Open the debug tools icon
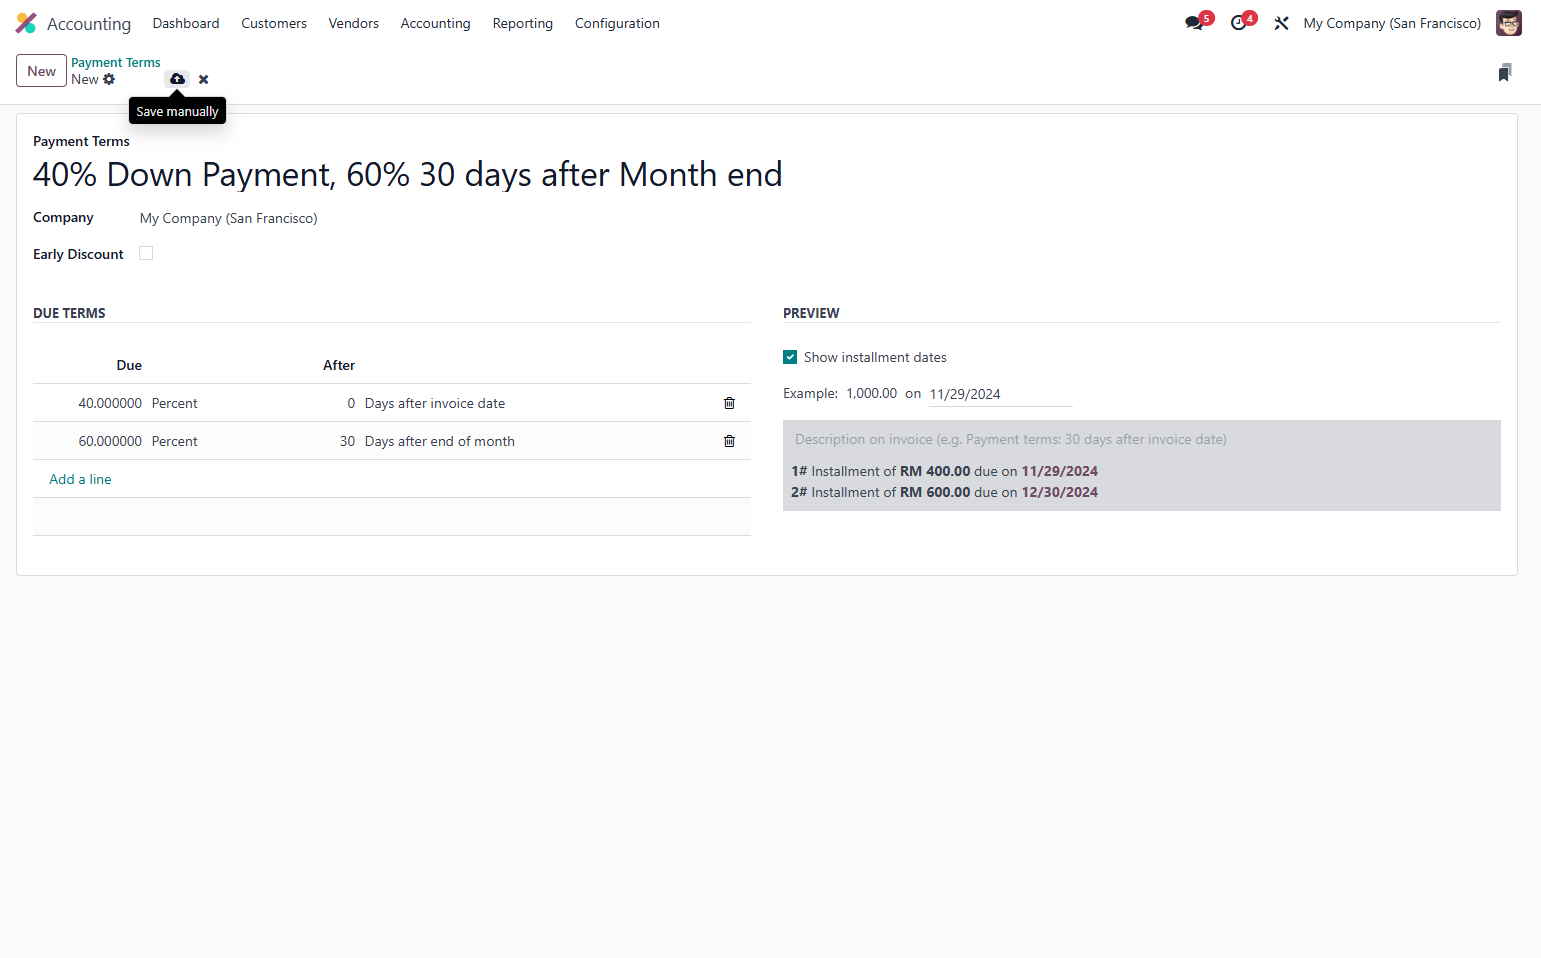 1281,23
